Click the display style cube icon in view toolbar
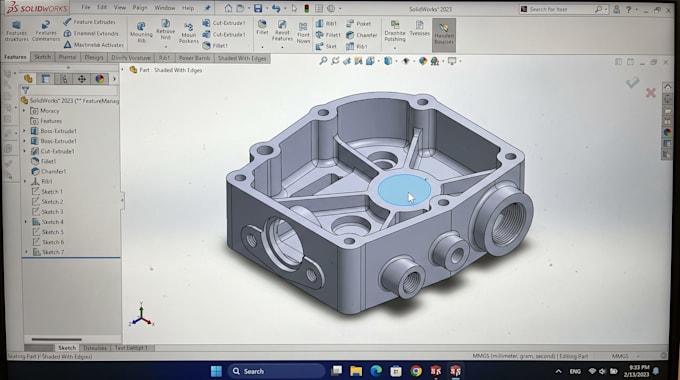 coord(388,61)
